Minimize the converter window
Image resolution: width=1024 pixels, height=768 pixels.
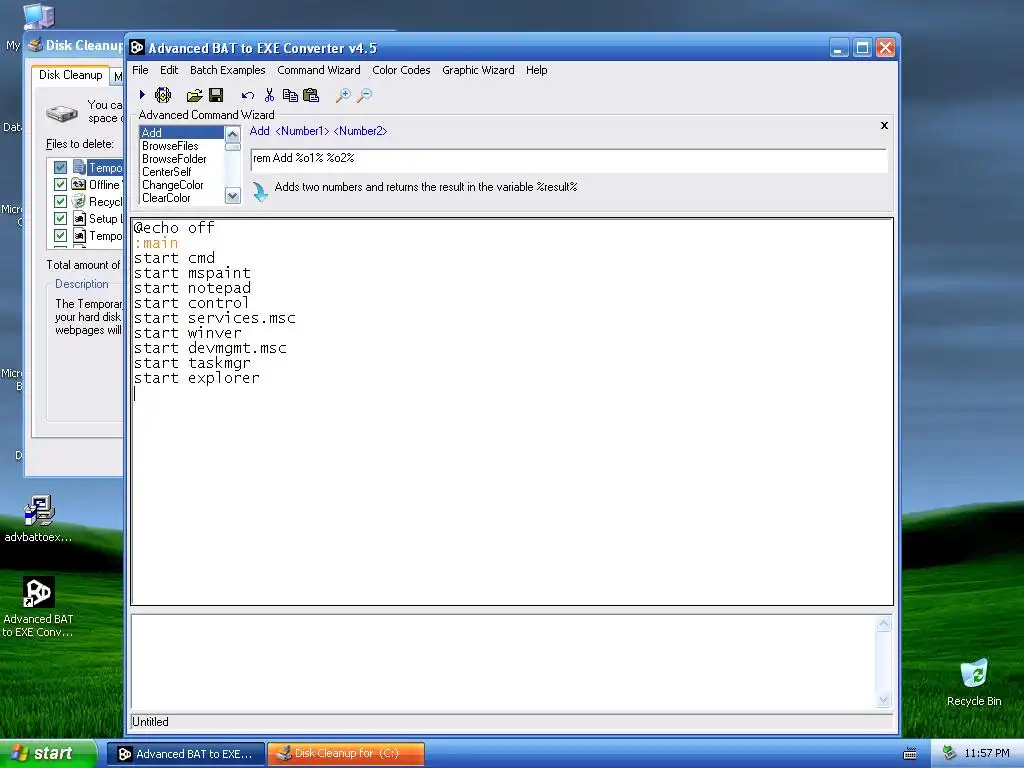[x=839, y=48]
